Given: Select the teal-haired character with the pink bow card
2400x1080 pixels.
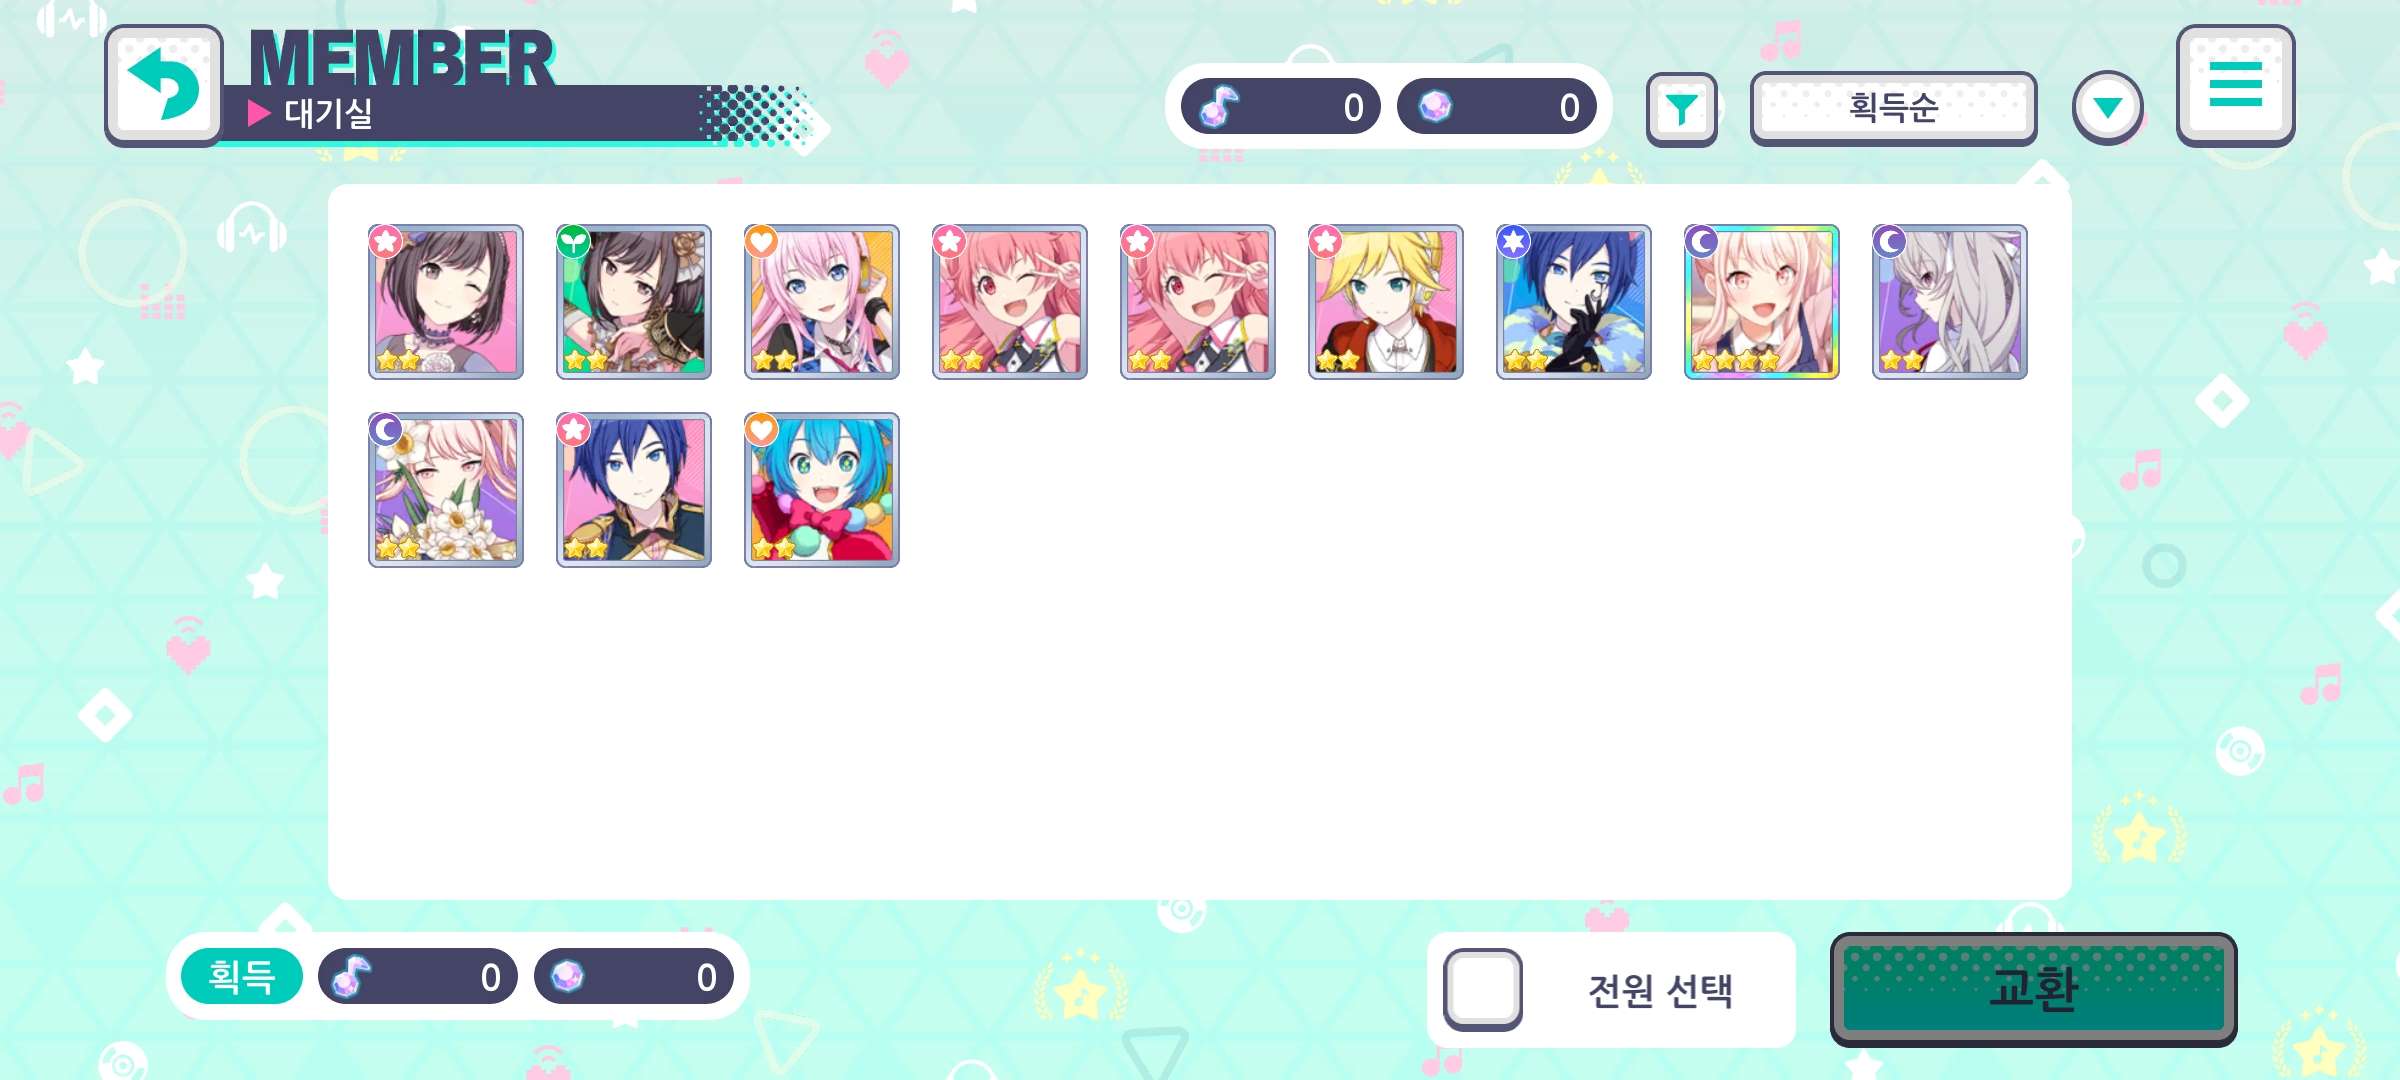Looking at the screenshot, I should point(821,490).
